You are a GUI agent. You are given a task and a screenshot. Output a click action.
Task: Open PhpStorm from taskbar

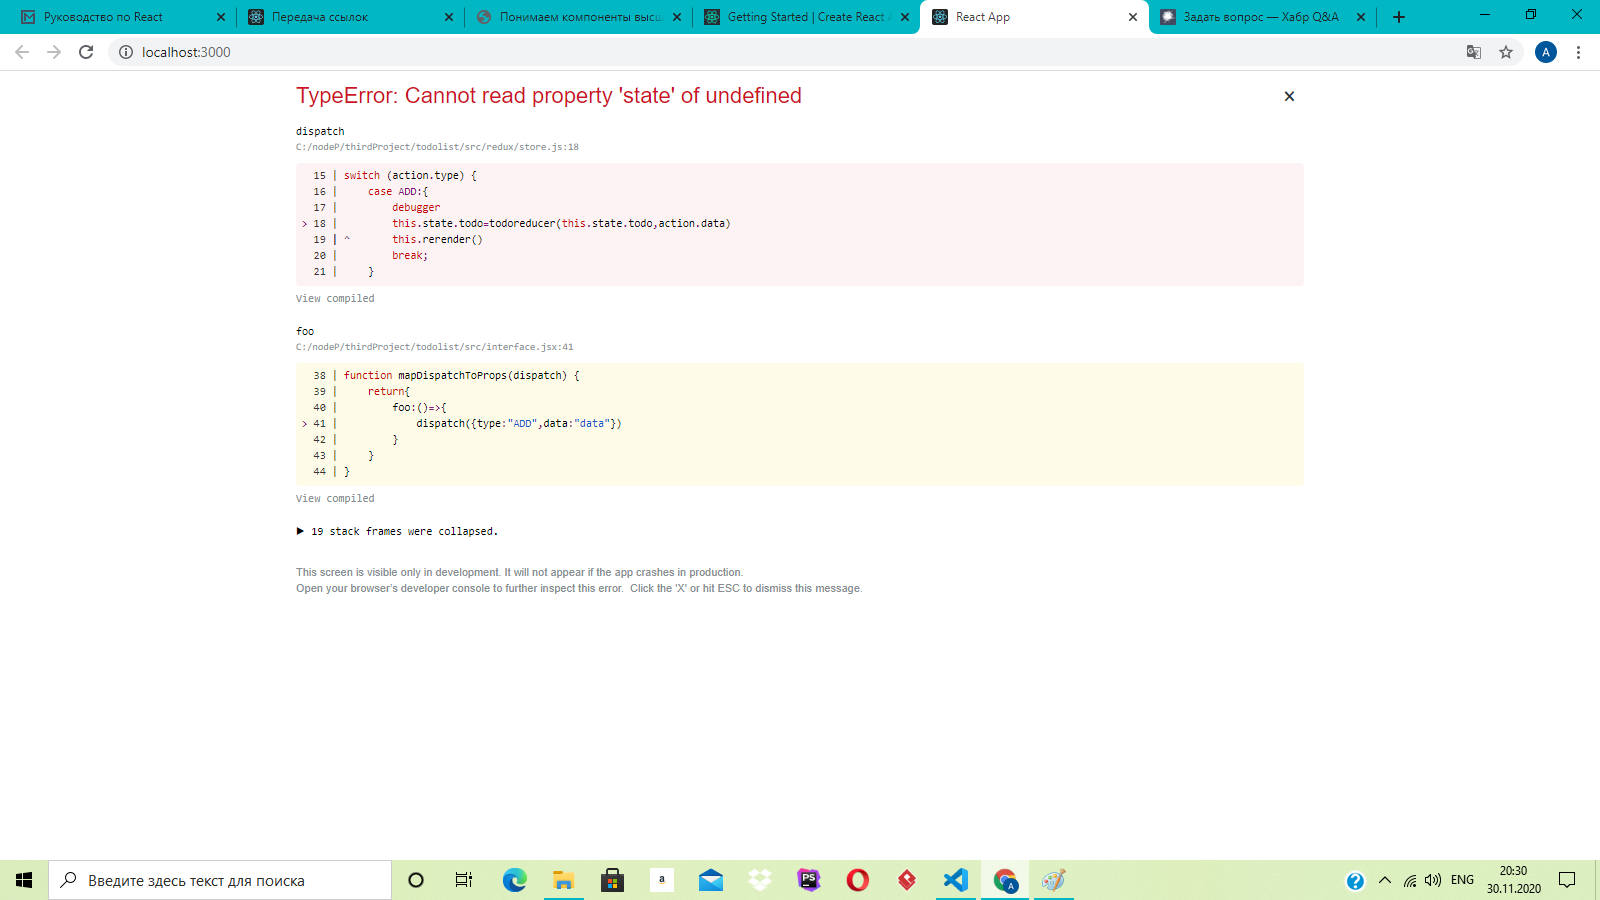tap(809, 880)
